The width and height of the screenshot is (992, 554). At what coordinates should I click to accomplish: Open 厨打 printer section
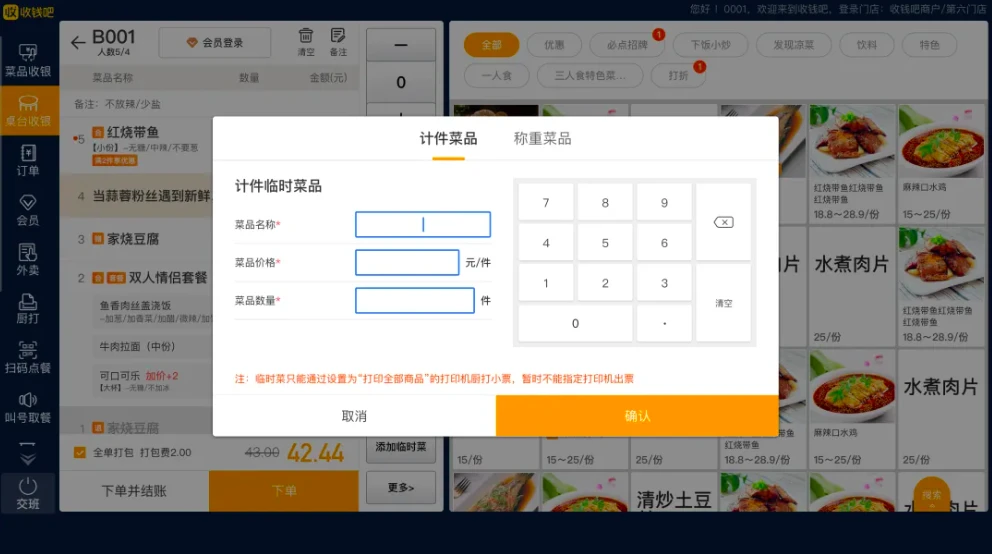pyautogui.click(x=28, y=309)
